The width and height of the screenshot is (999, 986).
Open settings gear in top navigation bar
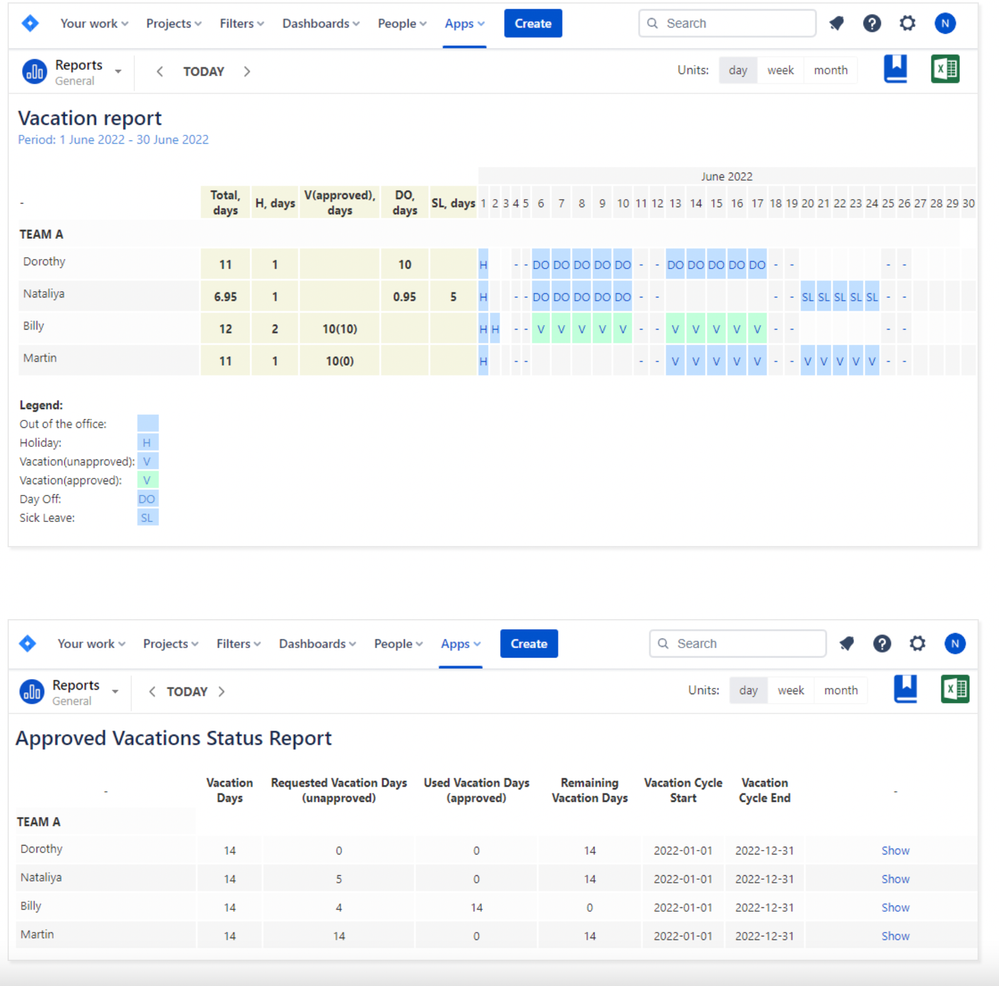[x=907, y=24]
